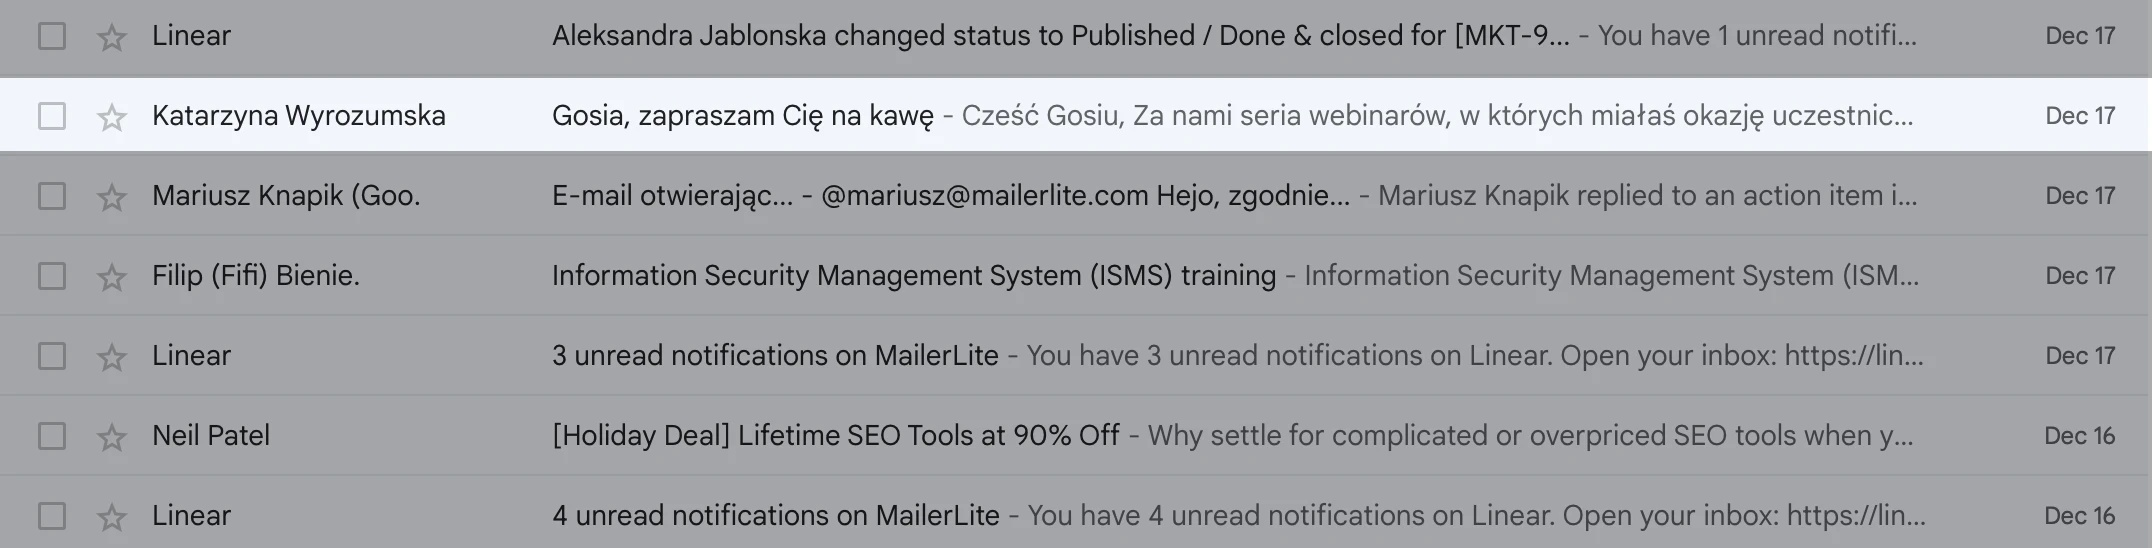Open "3 unread notifications on MailerLite" message
2152x548 pixels.
(x=775, y=356)
